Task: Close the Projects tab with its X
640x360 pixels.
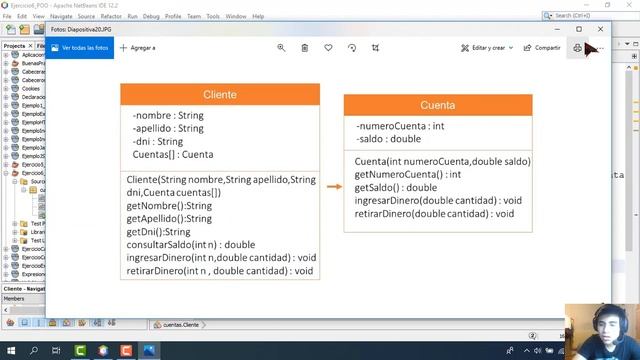Action: tap(30, 46)
